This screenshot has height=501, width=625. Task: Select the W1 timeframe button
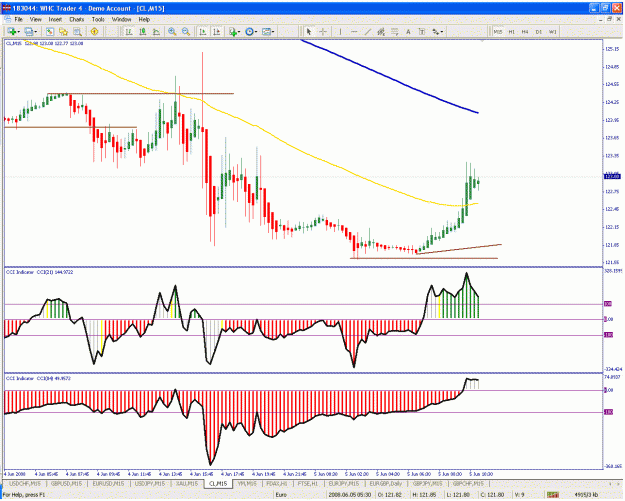(x=553, y=31)
